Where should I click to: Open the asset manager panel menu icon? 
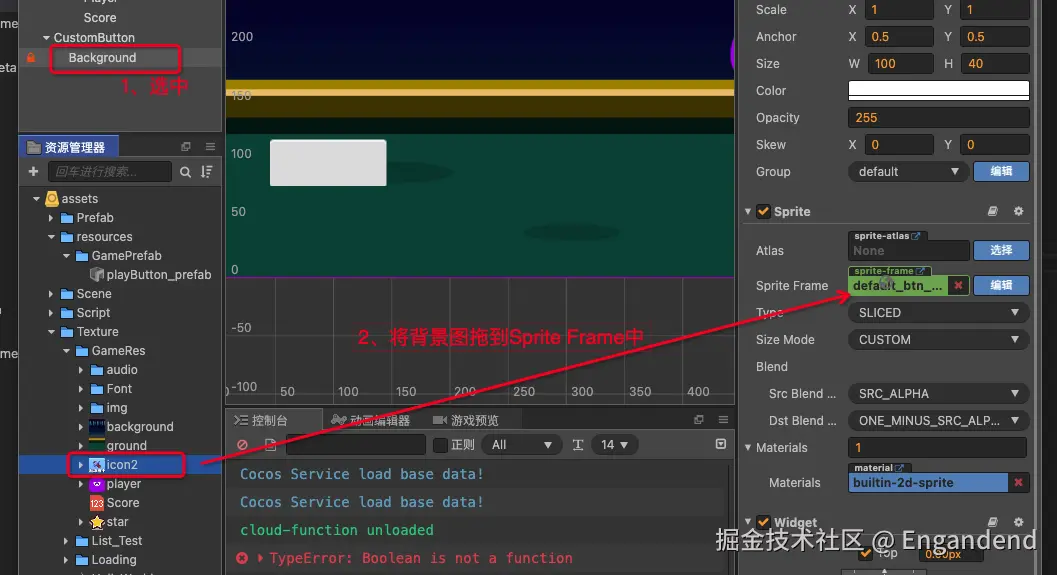210,147
